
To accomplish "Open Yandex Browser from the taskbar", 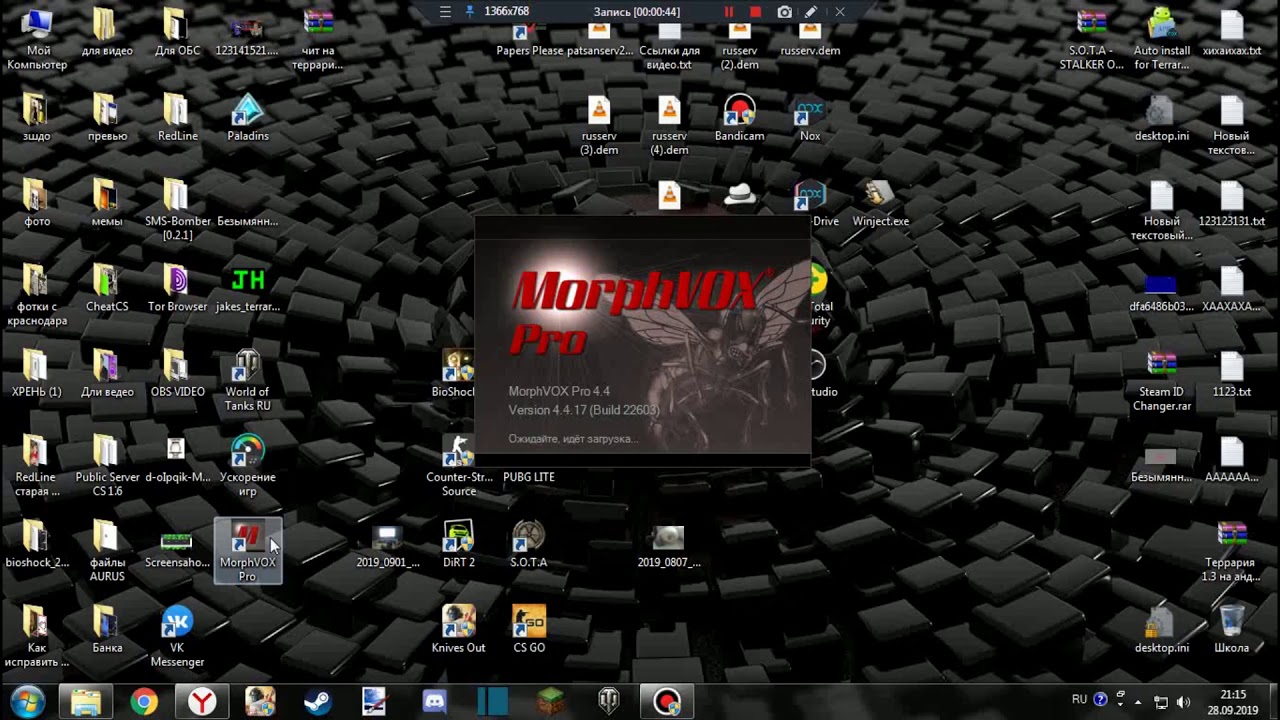I will (x=202, y=702).
